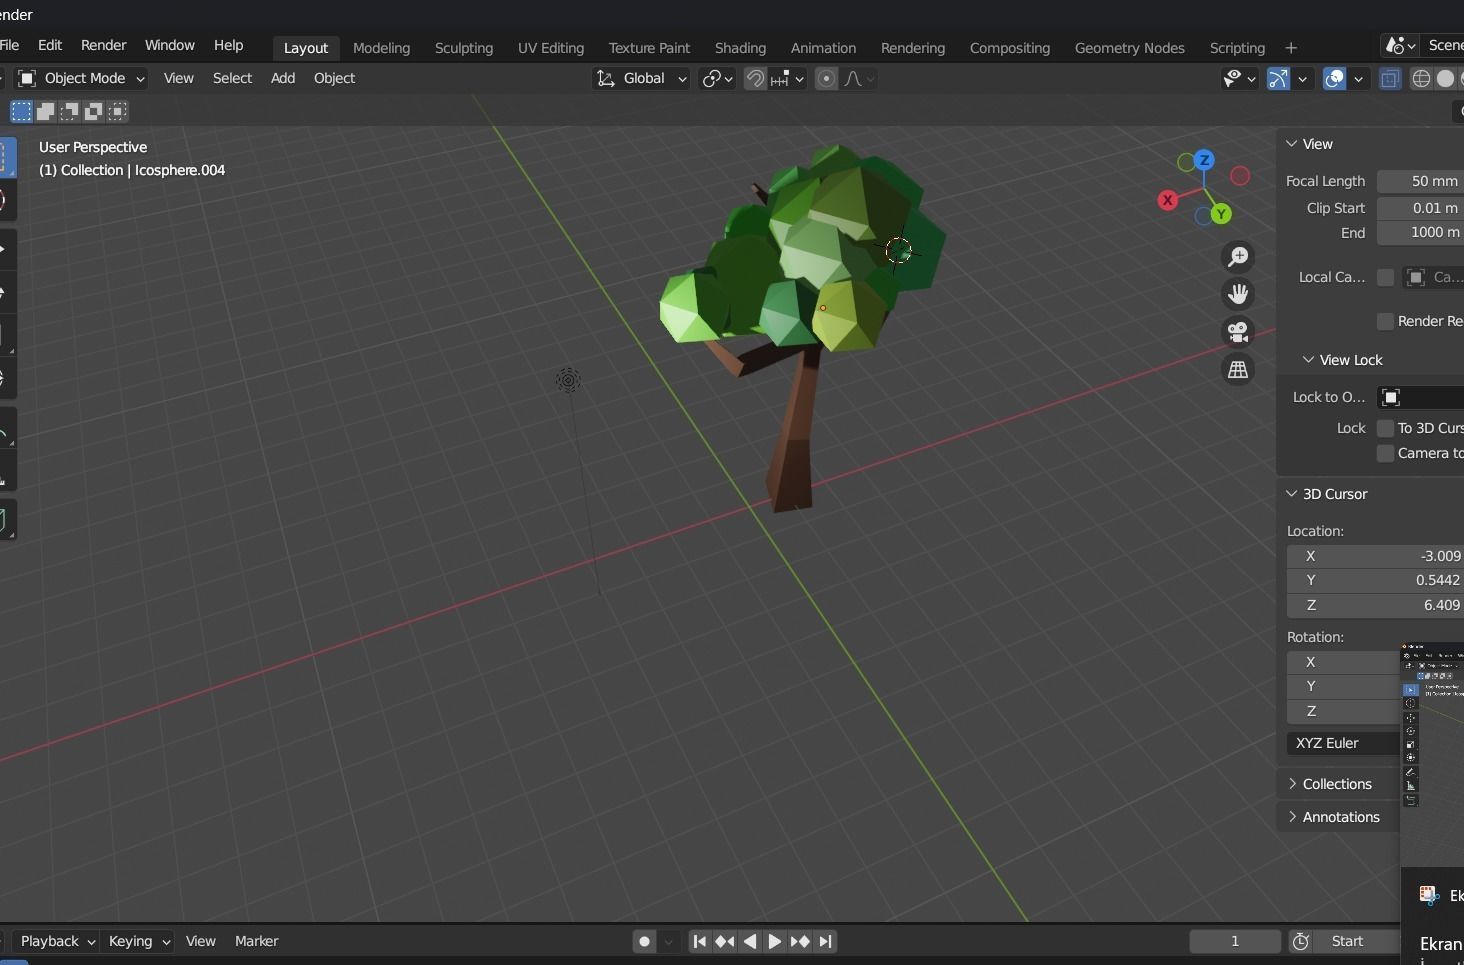Select wireframe viewport shading

pyautogui.click(x=1421, y=78)
